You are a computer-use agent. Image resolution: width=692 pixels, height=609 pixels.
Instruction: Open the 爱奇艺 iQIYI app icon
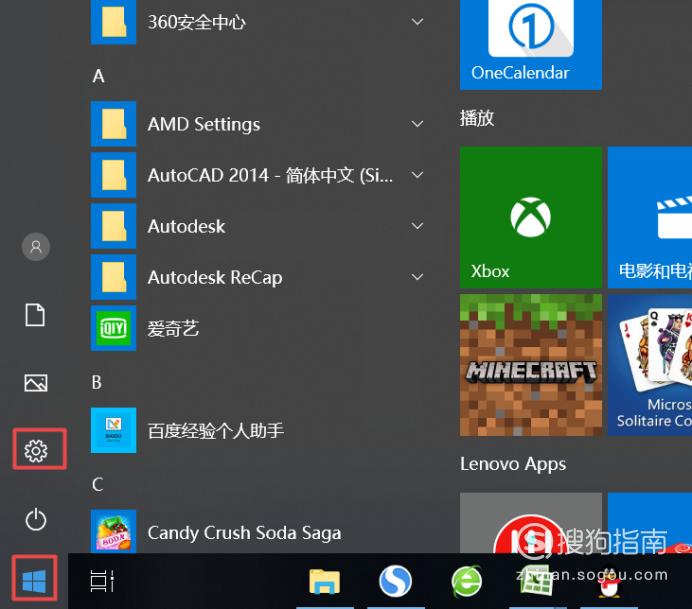(x=113, y=328)
